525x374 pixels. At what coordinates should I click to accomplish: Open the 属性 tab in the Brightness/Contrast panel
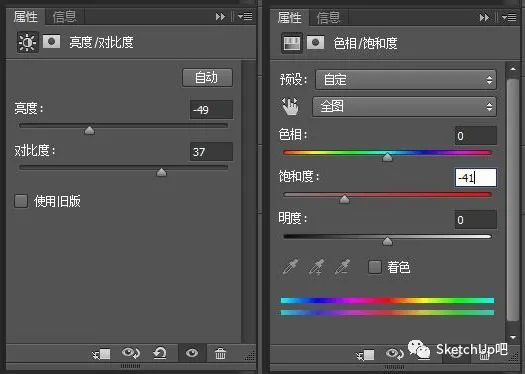click(25, 16)
